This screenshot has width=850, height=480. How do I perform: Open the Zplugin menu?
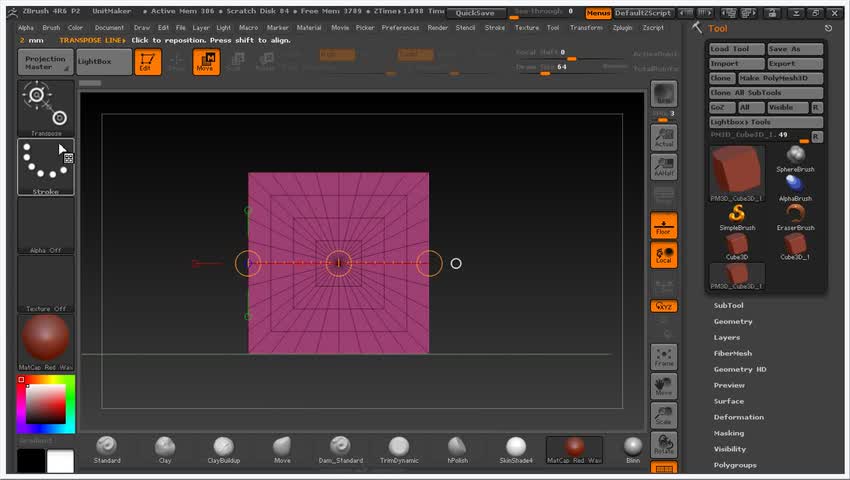click(622, 27)
